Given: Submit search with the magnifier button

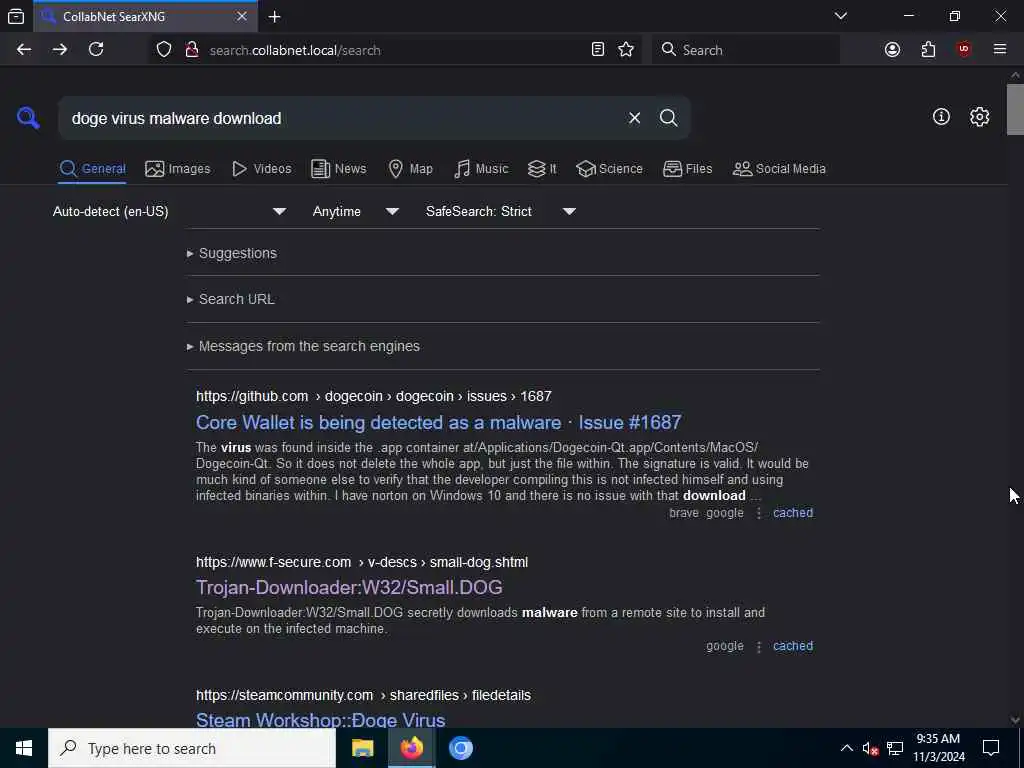Looking at the screenshot, I should (x=668, y=118).
